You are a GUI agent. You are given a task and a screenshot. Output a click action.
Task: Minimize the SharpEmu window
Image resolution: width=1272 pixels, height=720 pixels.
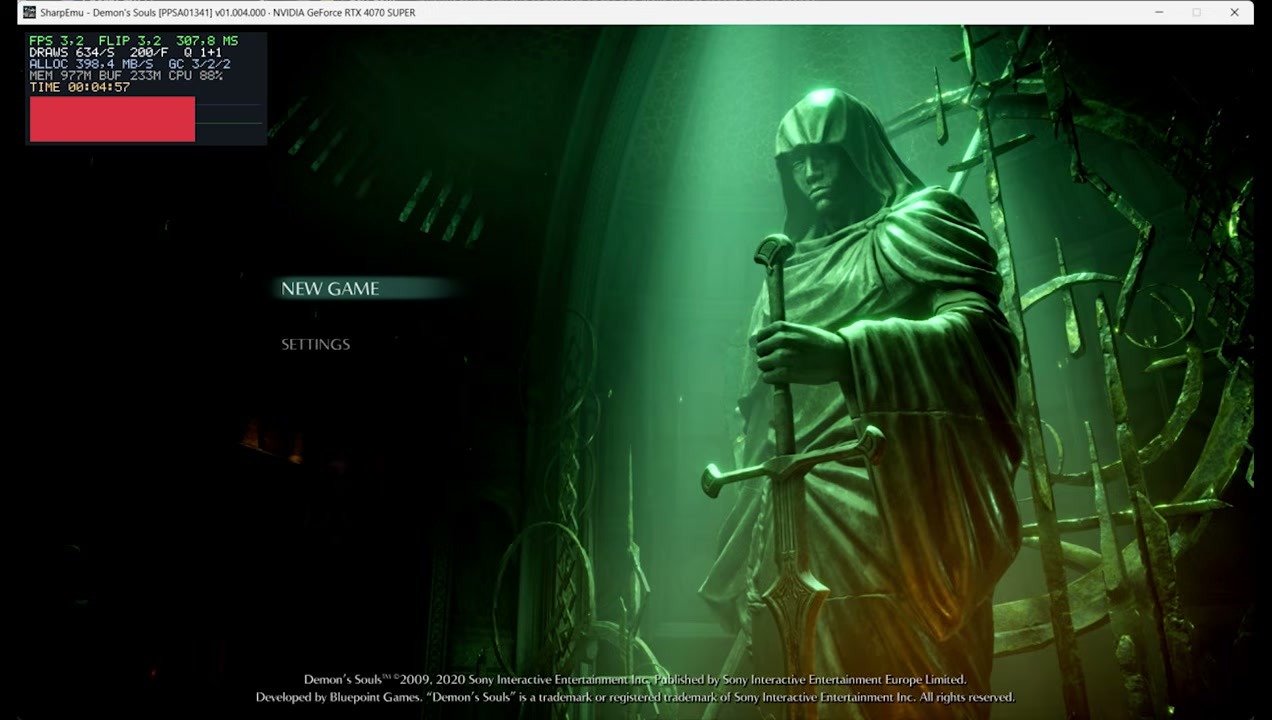[x=1159, y=12]
